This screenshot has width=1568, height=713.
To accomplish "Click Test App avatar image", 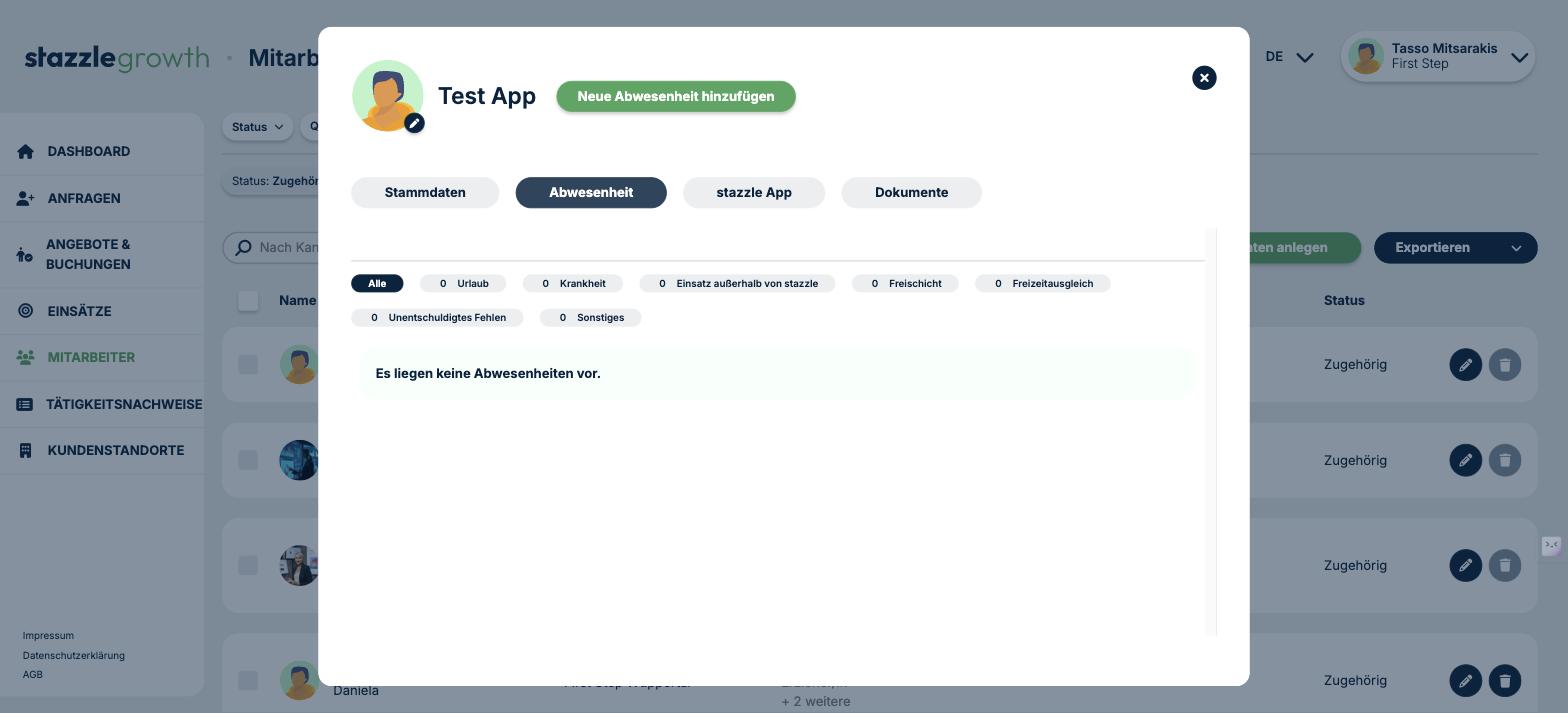I will click(x=388, y=96).
